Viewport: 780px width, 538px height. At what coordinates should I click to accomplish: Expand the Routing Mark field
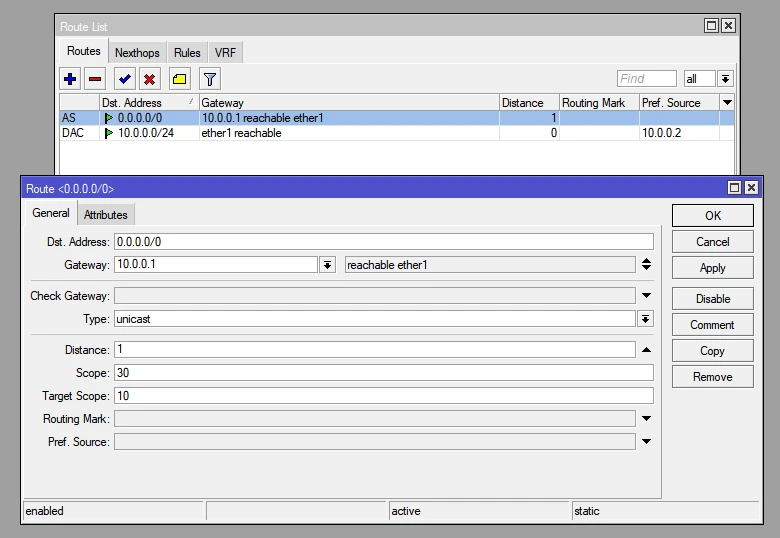646,419
